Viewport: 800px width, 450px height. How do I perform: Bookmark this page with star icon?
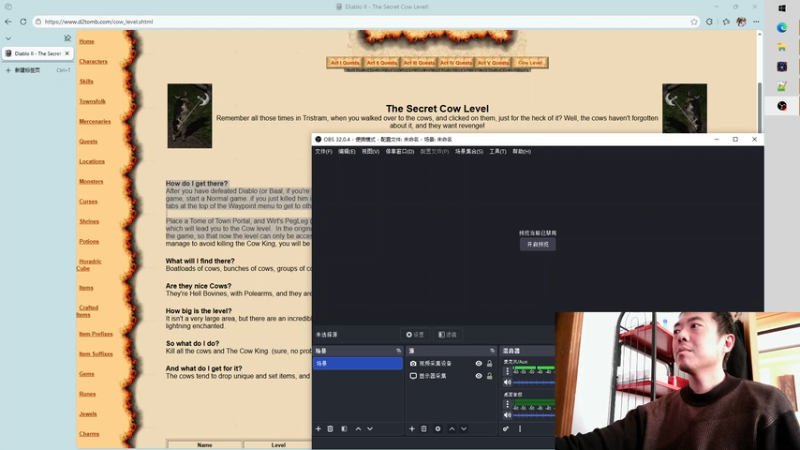(694, 21)
